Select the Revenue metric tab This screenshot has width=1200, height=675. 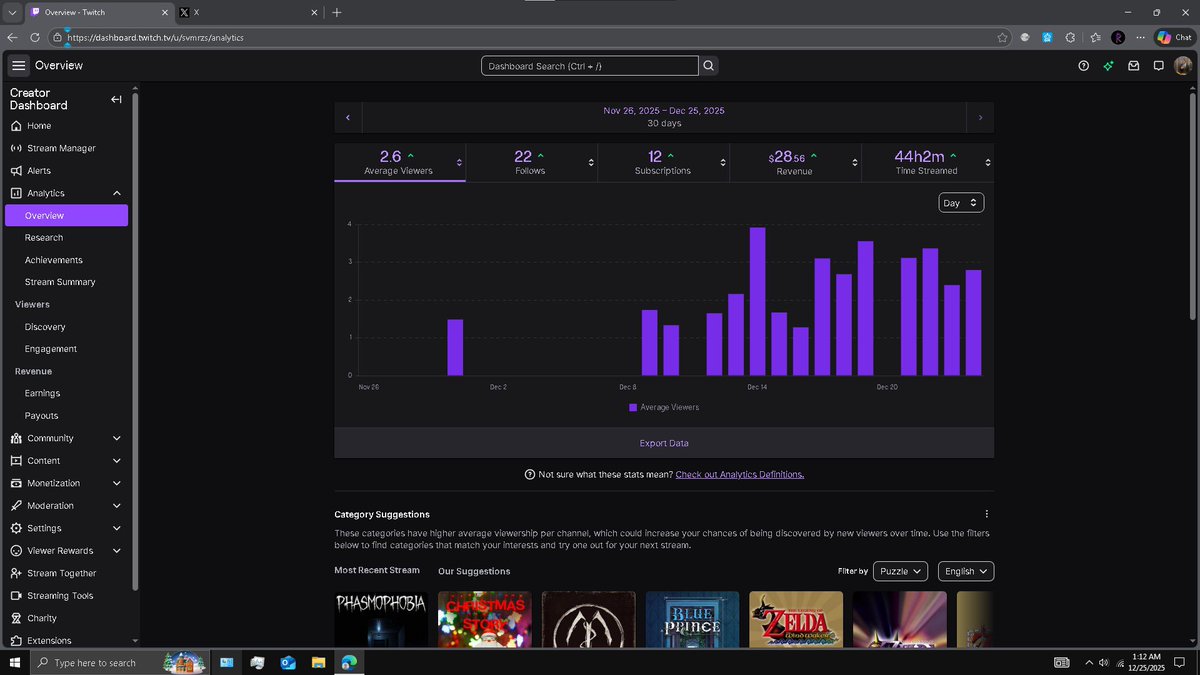click(x=796, y=162)
